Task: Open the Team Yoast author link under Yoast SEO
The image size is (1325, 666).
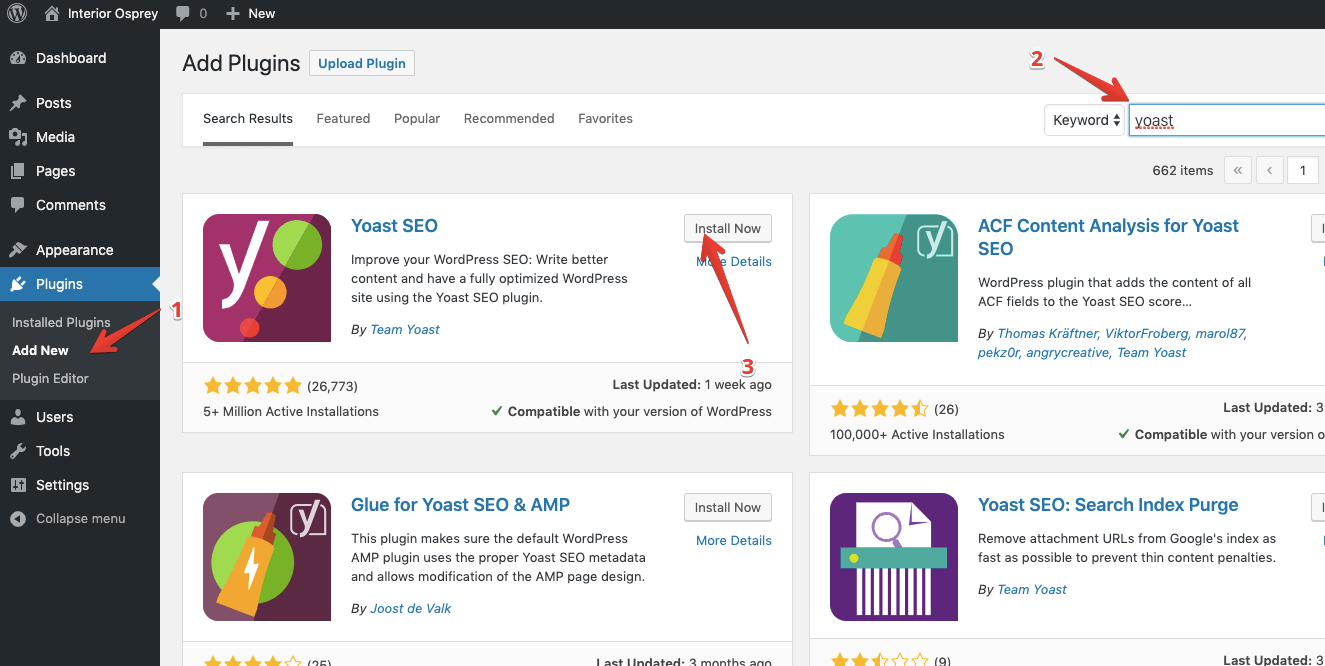Action: click(x=405, y=329)
